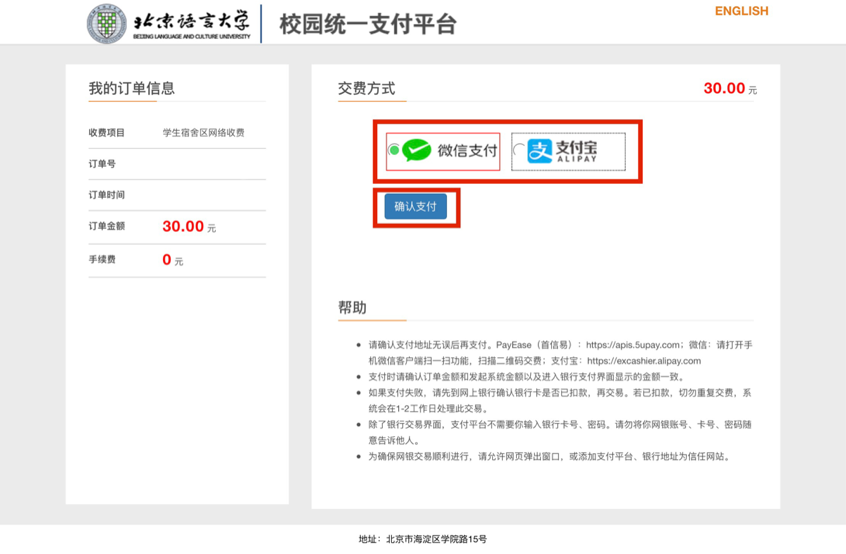Select the Alipay radio button

518,151
